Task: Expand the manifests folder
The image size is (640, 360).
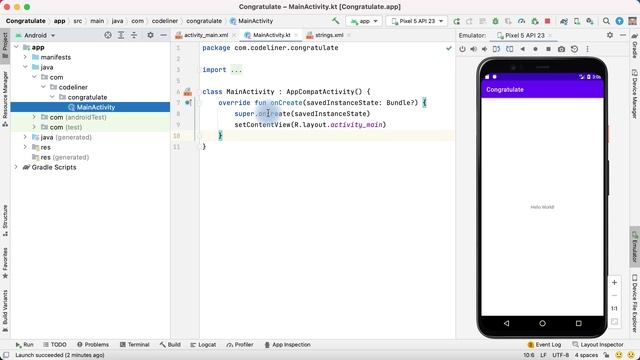Action: pyautogui.click(x=25, y=57)
